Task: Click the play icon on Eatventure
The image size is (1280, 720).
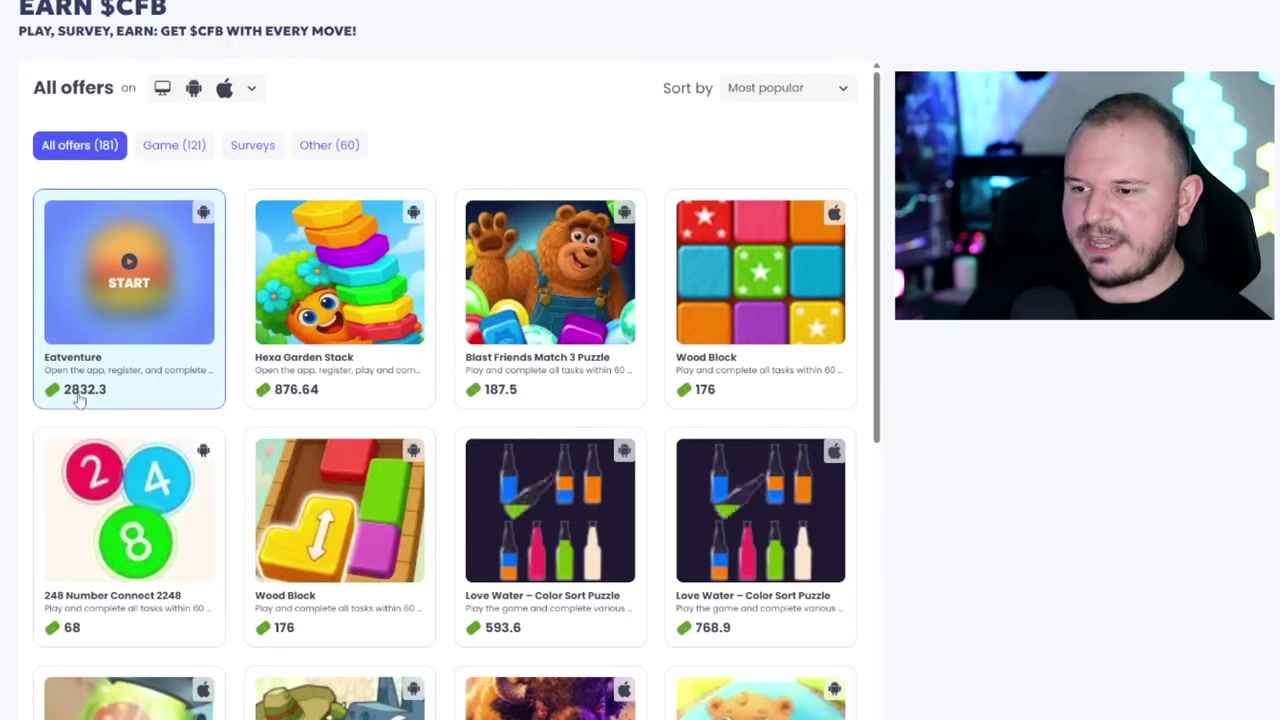Action: (x=129, y=262)
